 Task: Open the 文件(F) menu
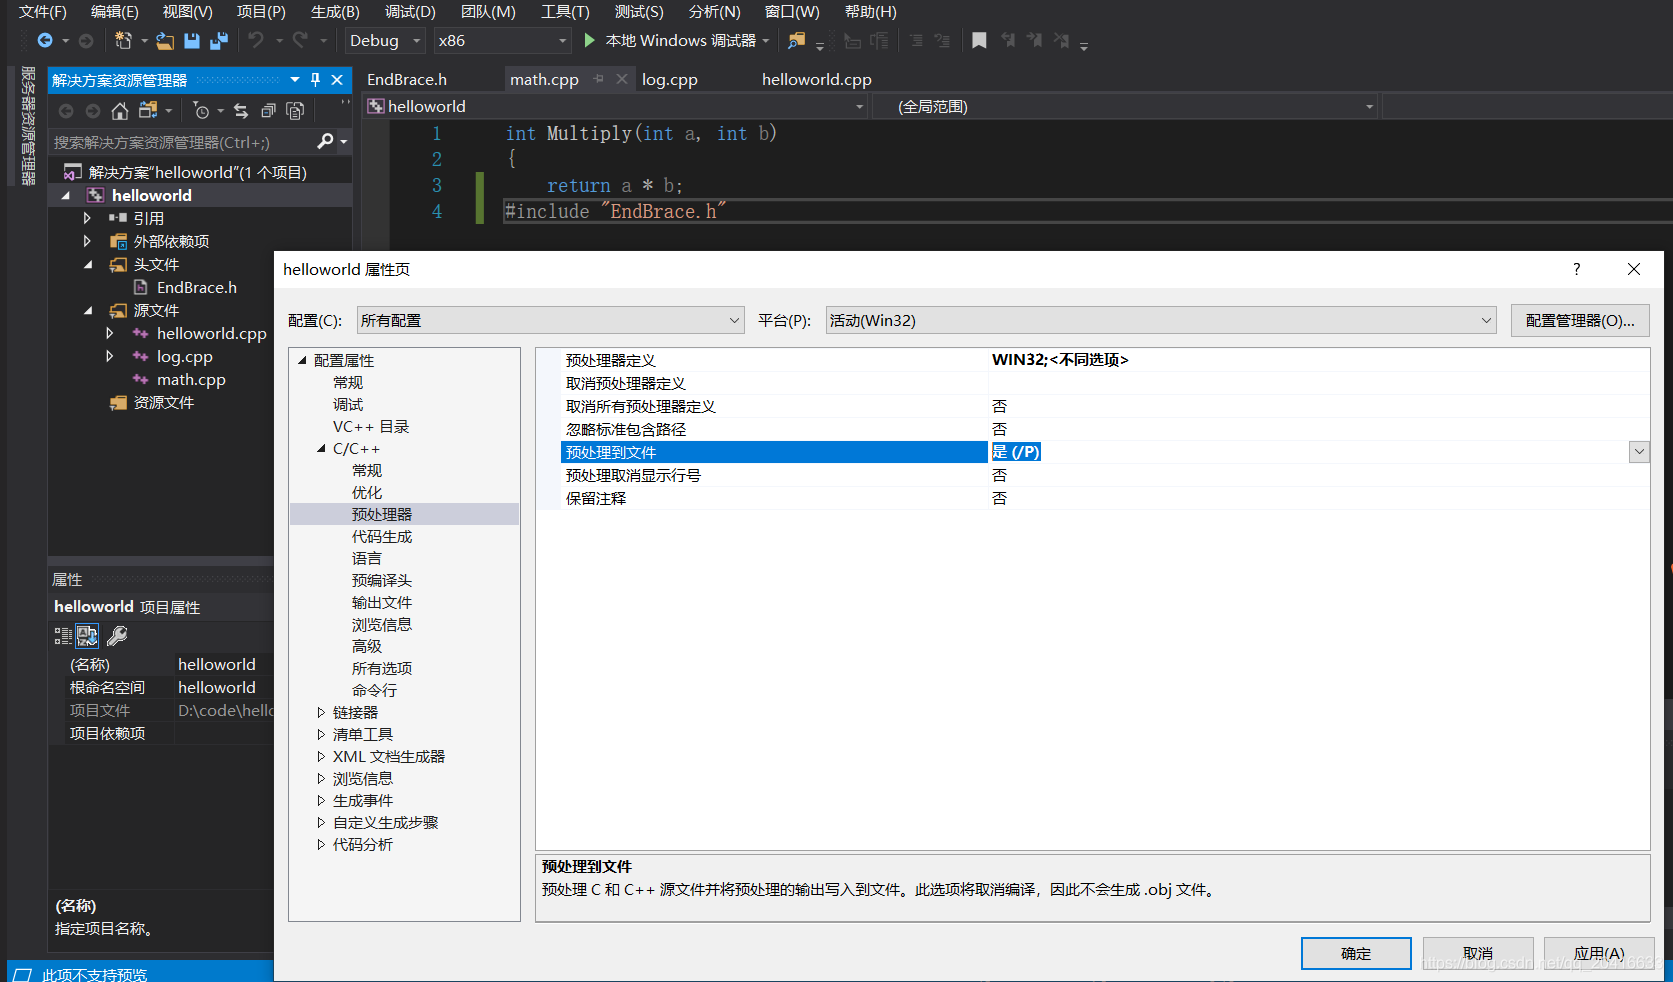tap(43, 12)
